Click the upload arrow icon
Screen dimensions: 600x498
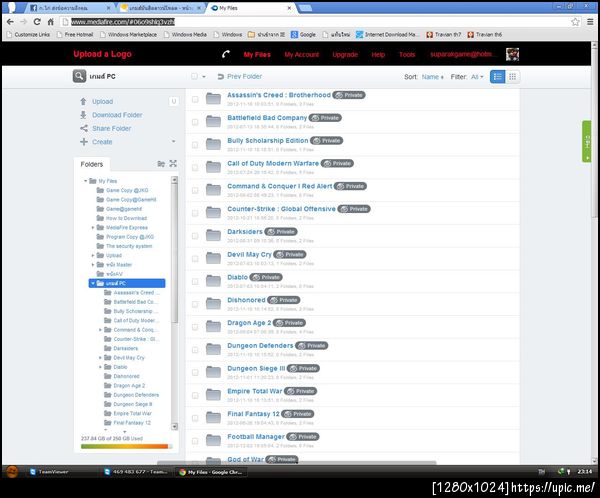coord(83,101)
